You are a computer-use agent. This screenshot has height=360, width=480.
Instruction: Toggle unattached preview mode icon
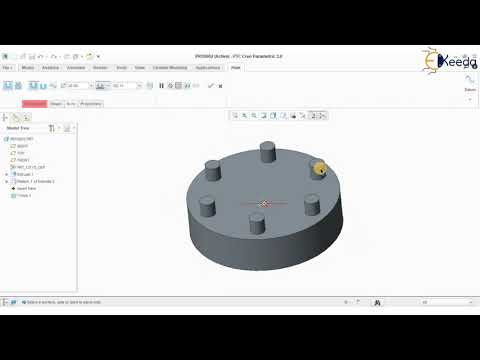point(187,86)
